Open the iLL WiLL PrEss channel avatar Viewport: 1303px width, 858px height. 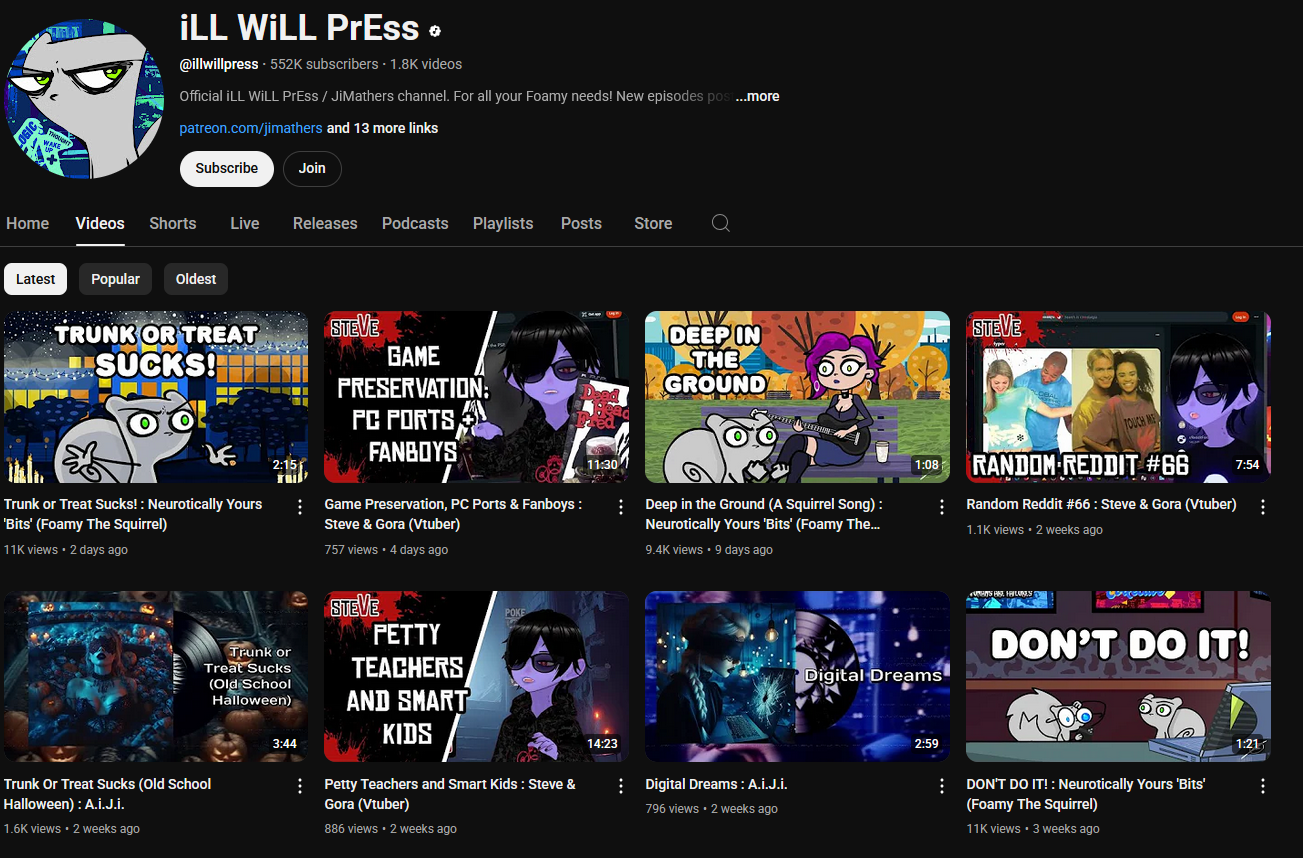coord(84,98)
